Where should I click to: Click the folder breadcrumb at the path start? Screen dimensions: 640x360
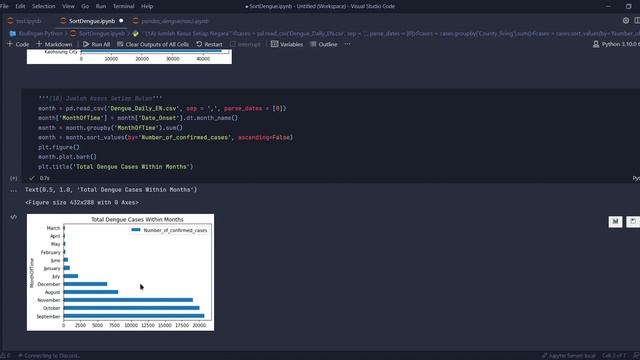pos(37,33)
